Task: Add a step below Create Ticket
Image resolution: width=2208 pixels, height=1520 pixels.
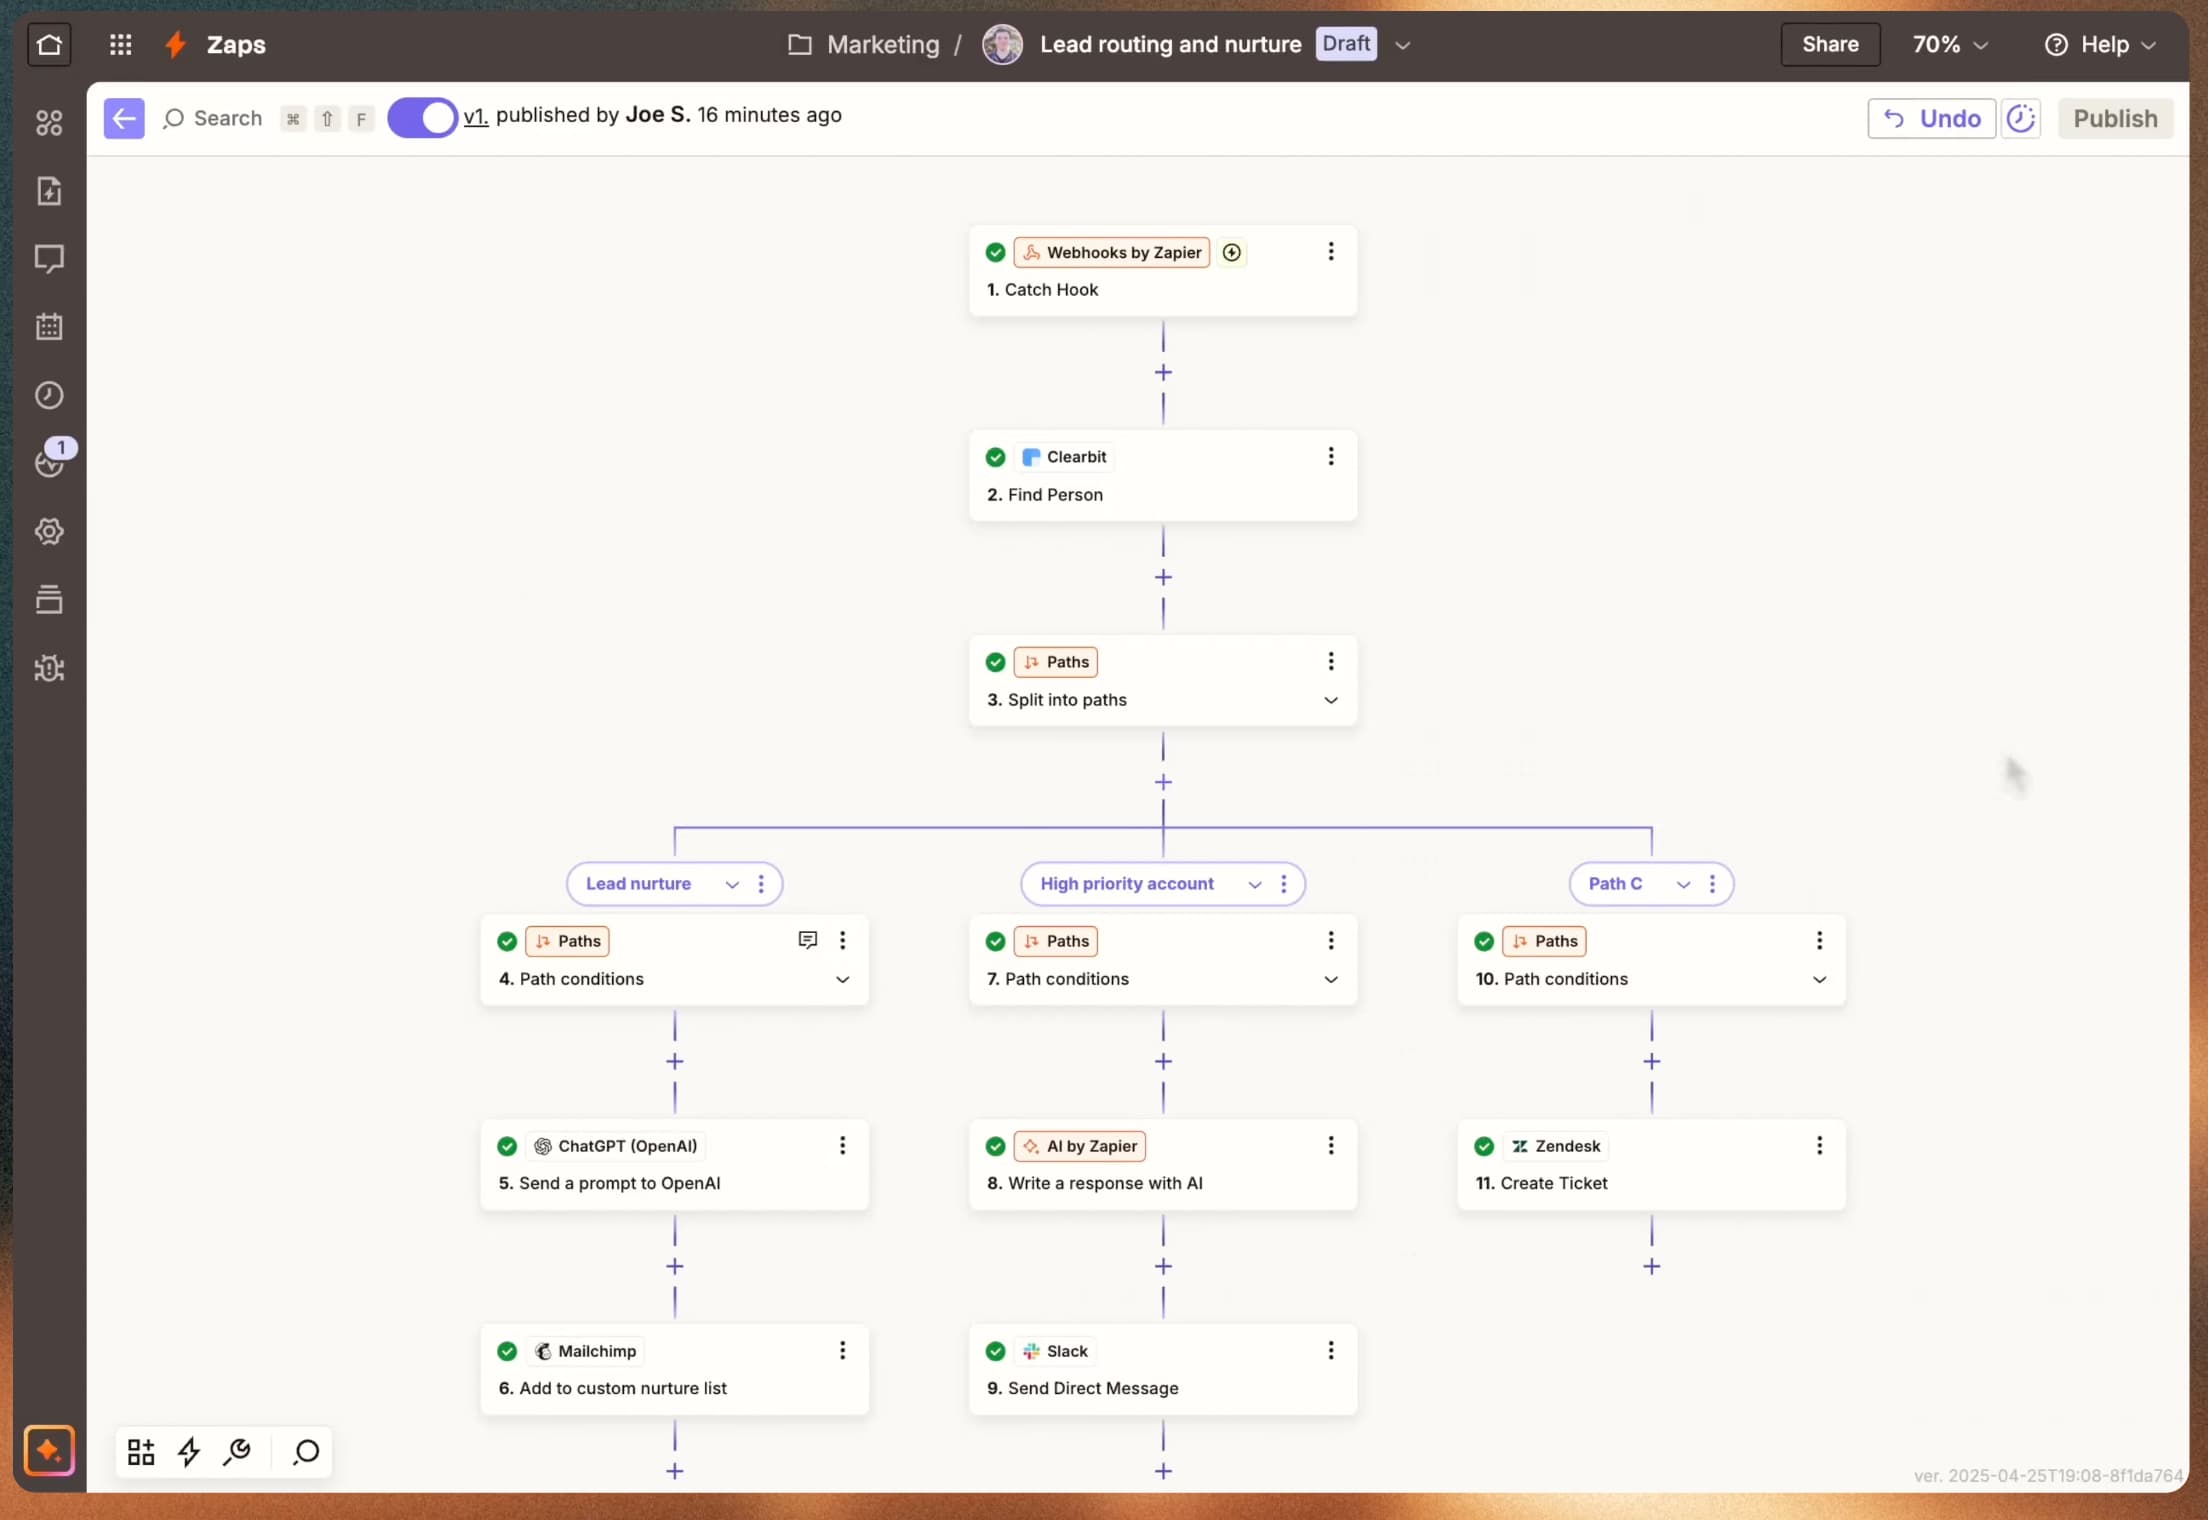Action: click(1651, 1267)
